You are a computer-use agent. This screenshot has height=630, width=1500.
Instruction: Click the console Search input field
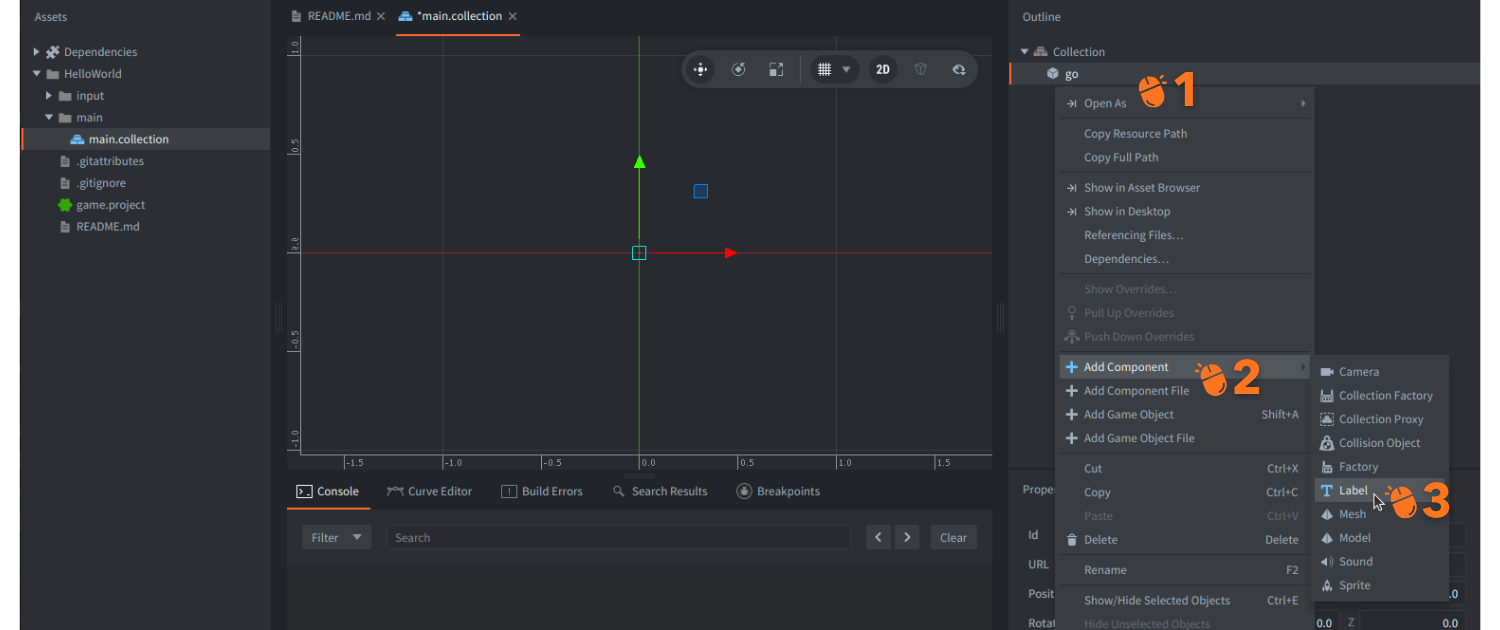click(617, 538)
